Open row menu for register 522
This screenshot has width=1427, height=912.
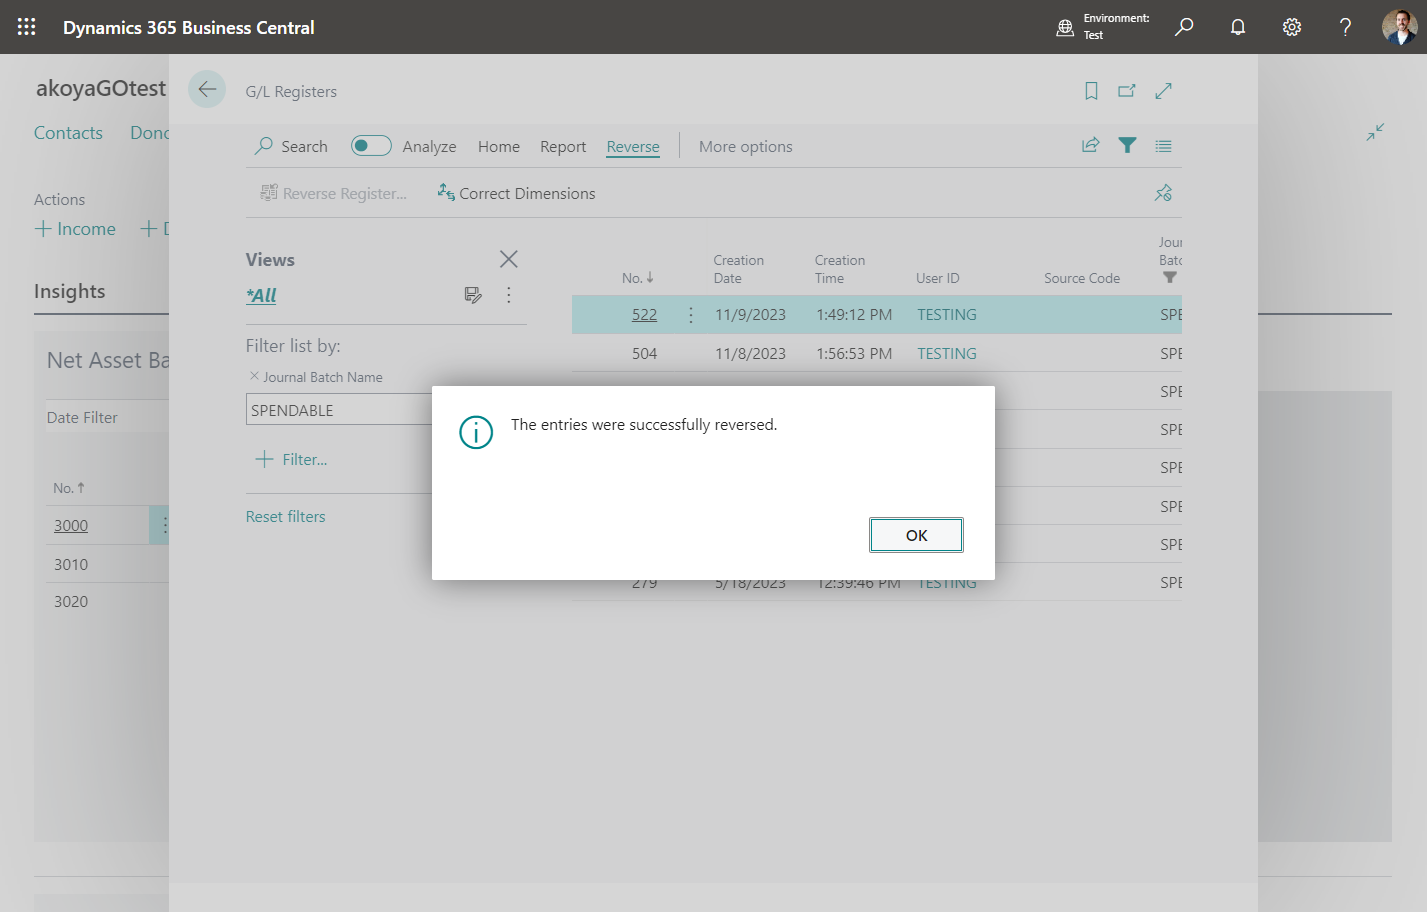click(x=691, y=315)
